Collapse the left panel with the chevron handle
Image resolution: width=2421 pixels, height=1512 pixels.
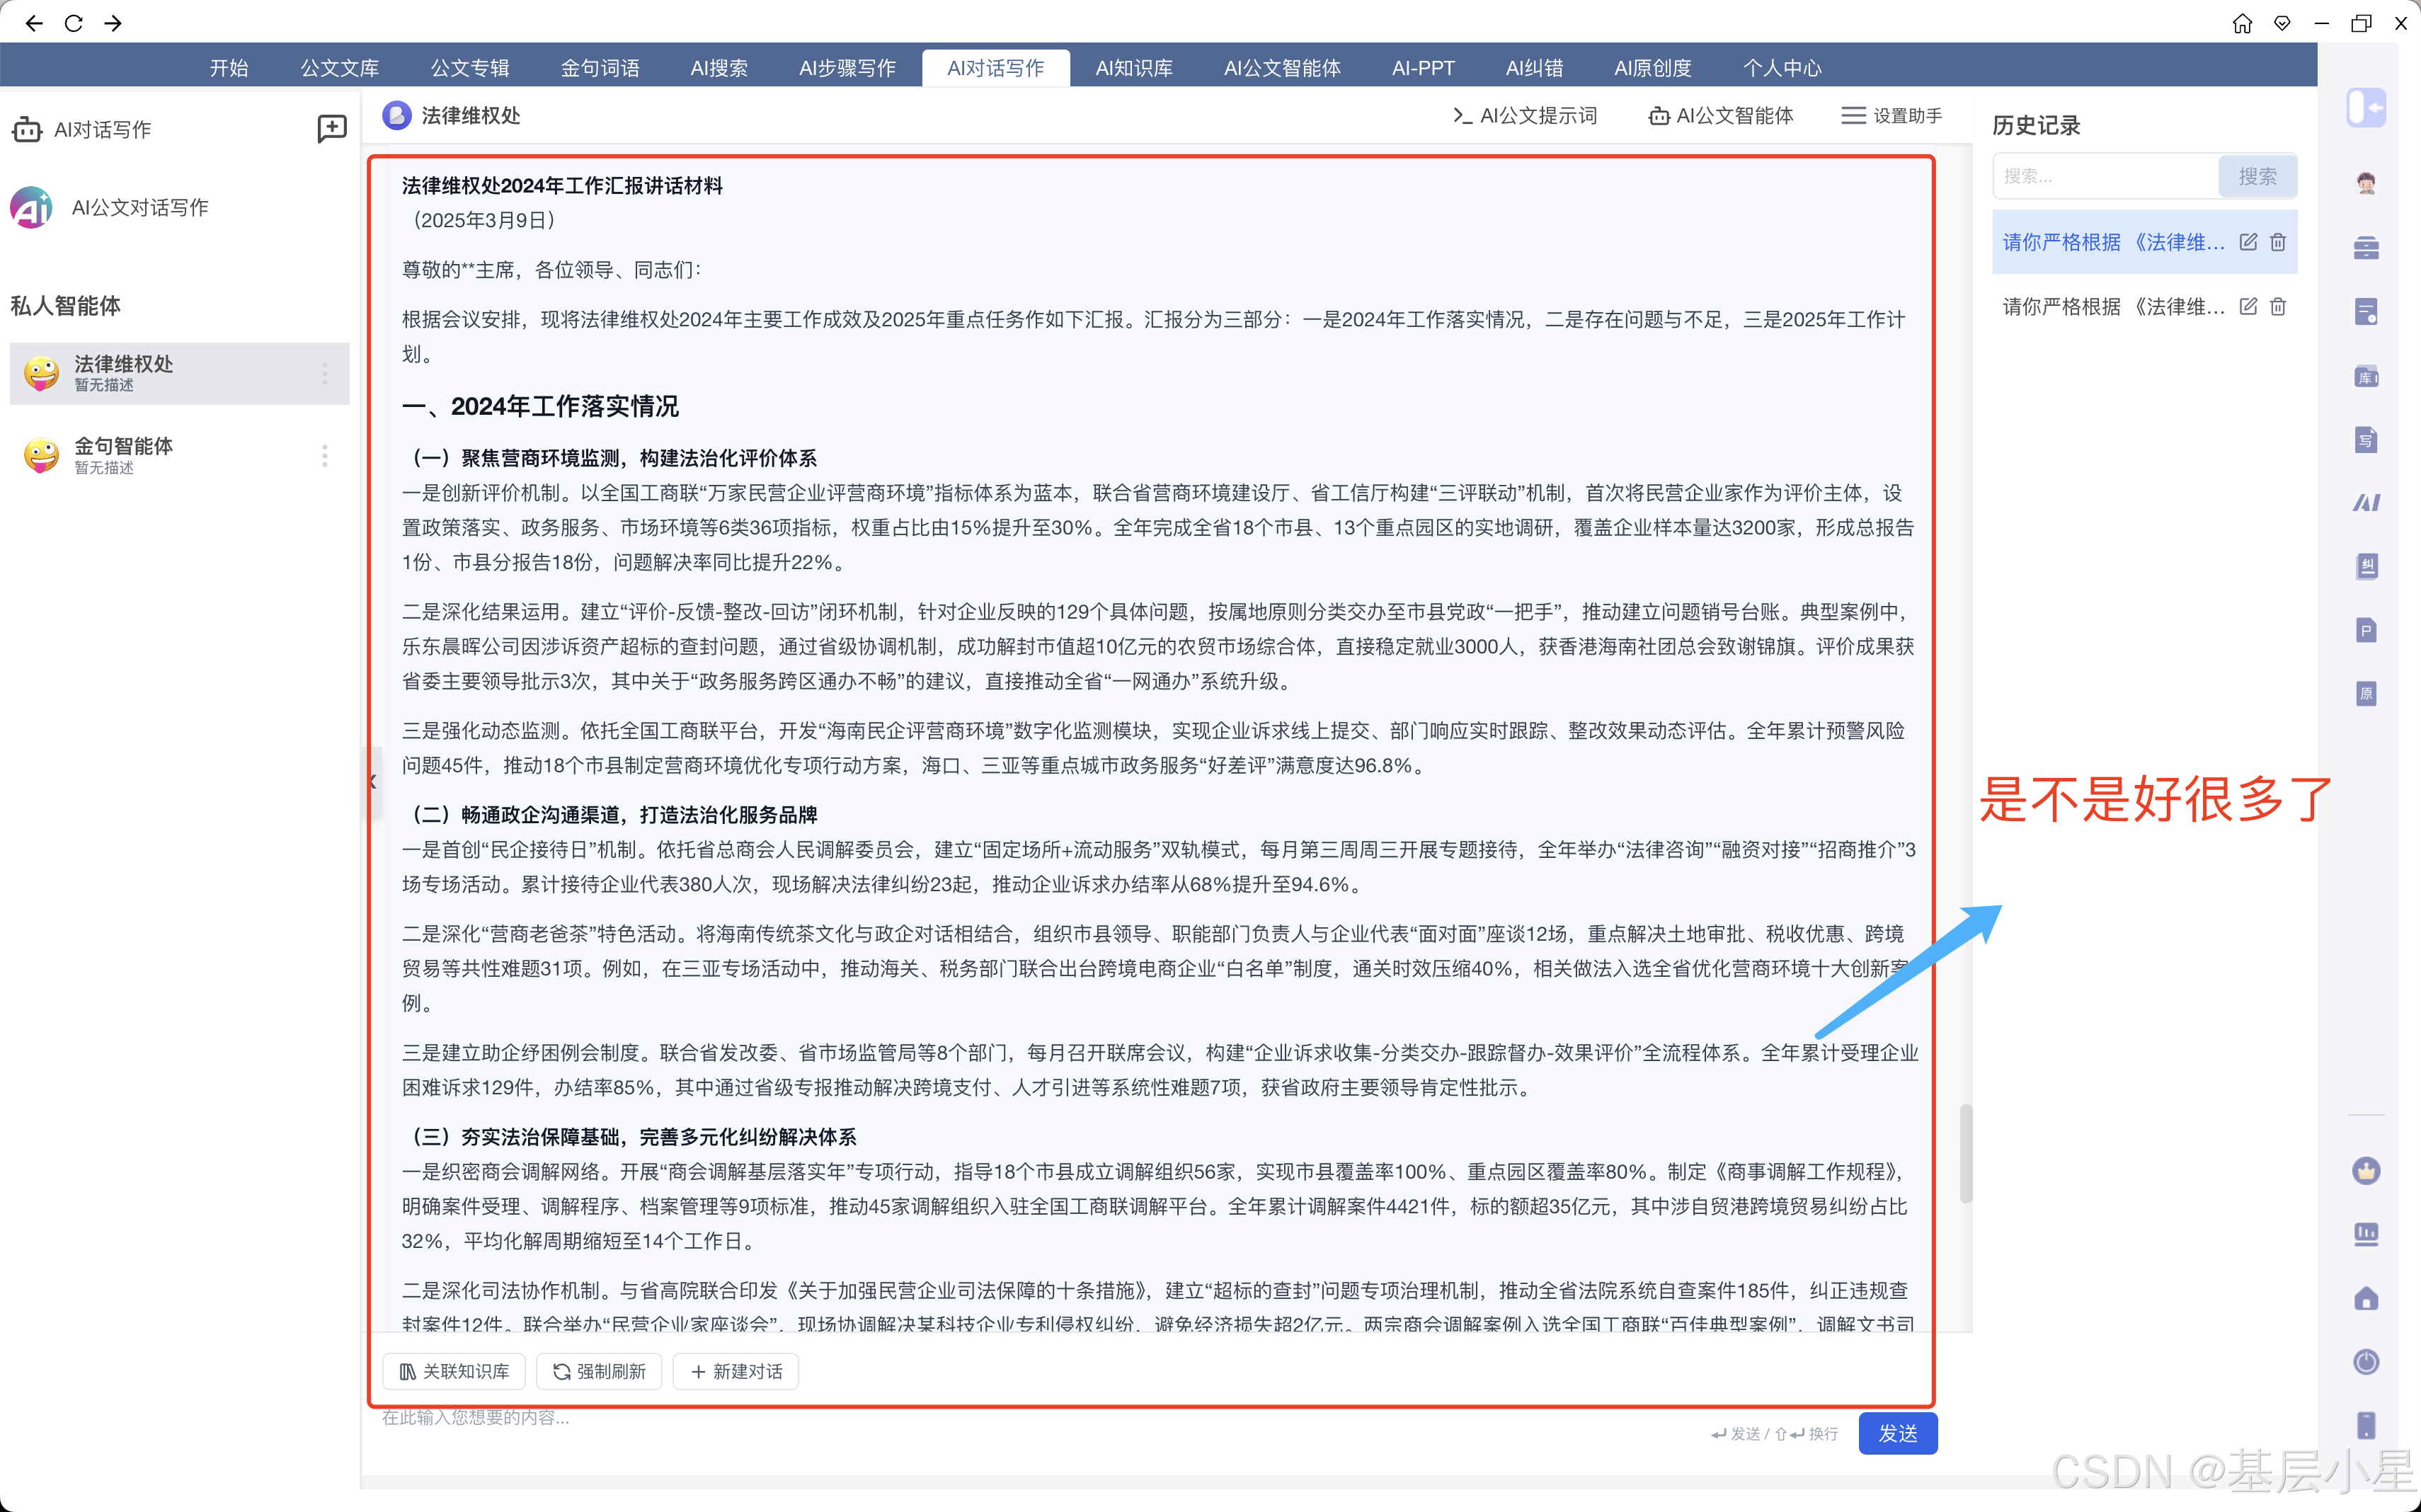[372, 781]
